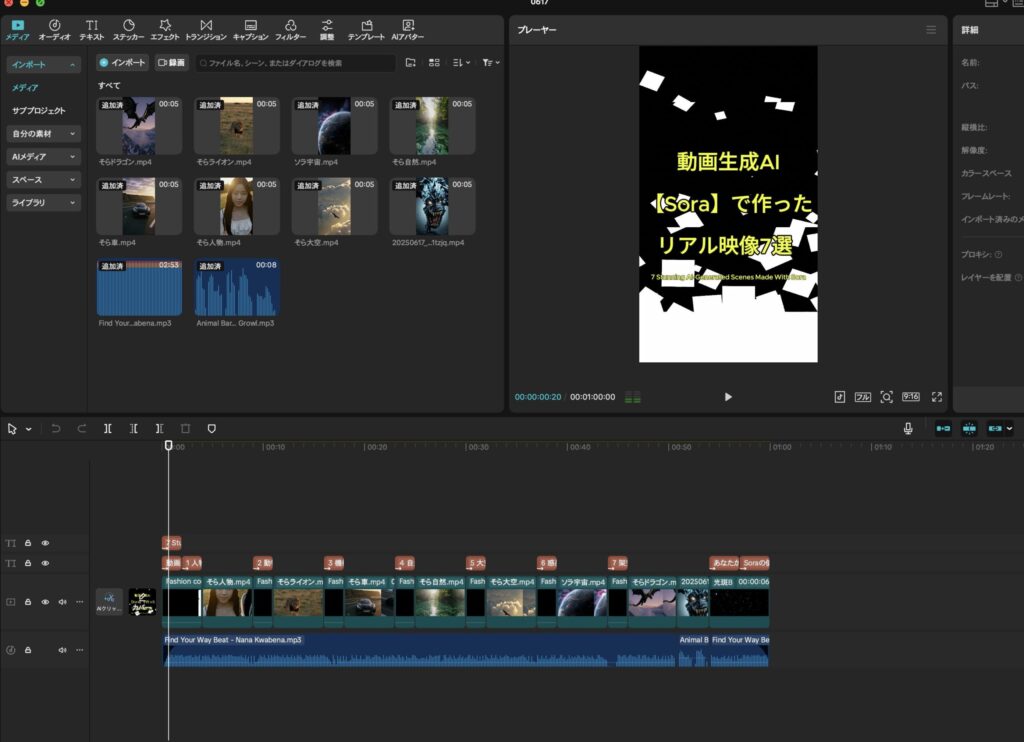Open the Transition (トランジション) tab
The height and width of the screenshot is (742, 1024).
coord(206,30)
